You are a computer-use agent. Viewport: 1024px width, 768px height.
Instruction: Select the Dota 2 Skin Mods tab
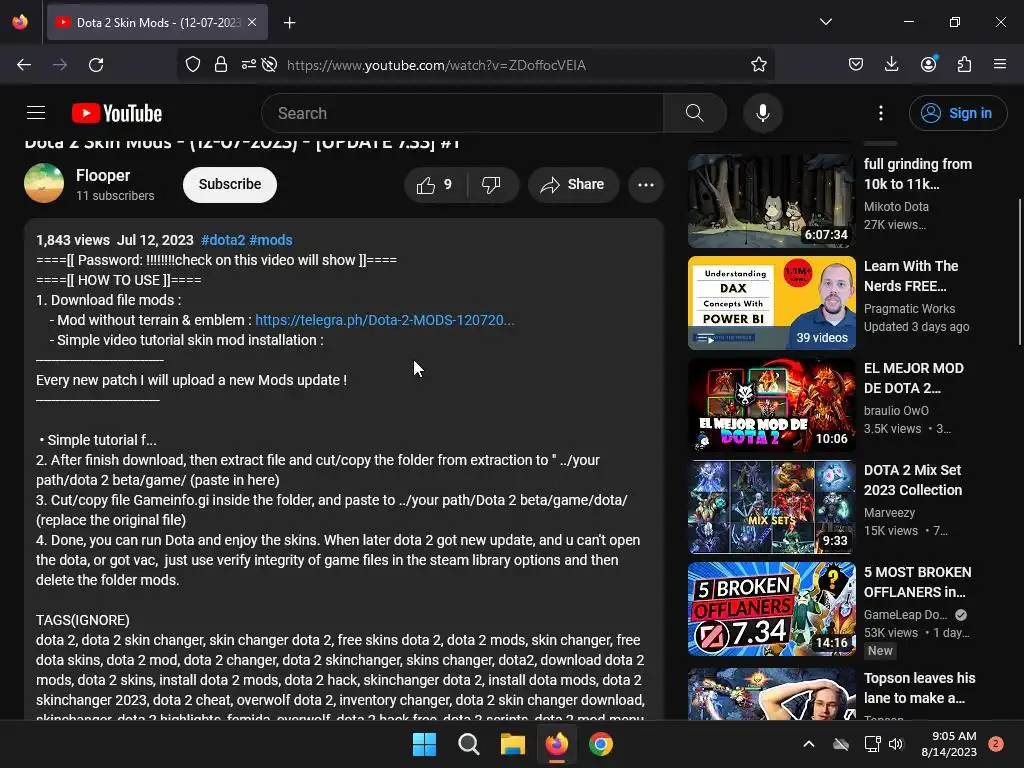(x=157, y=22)
